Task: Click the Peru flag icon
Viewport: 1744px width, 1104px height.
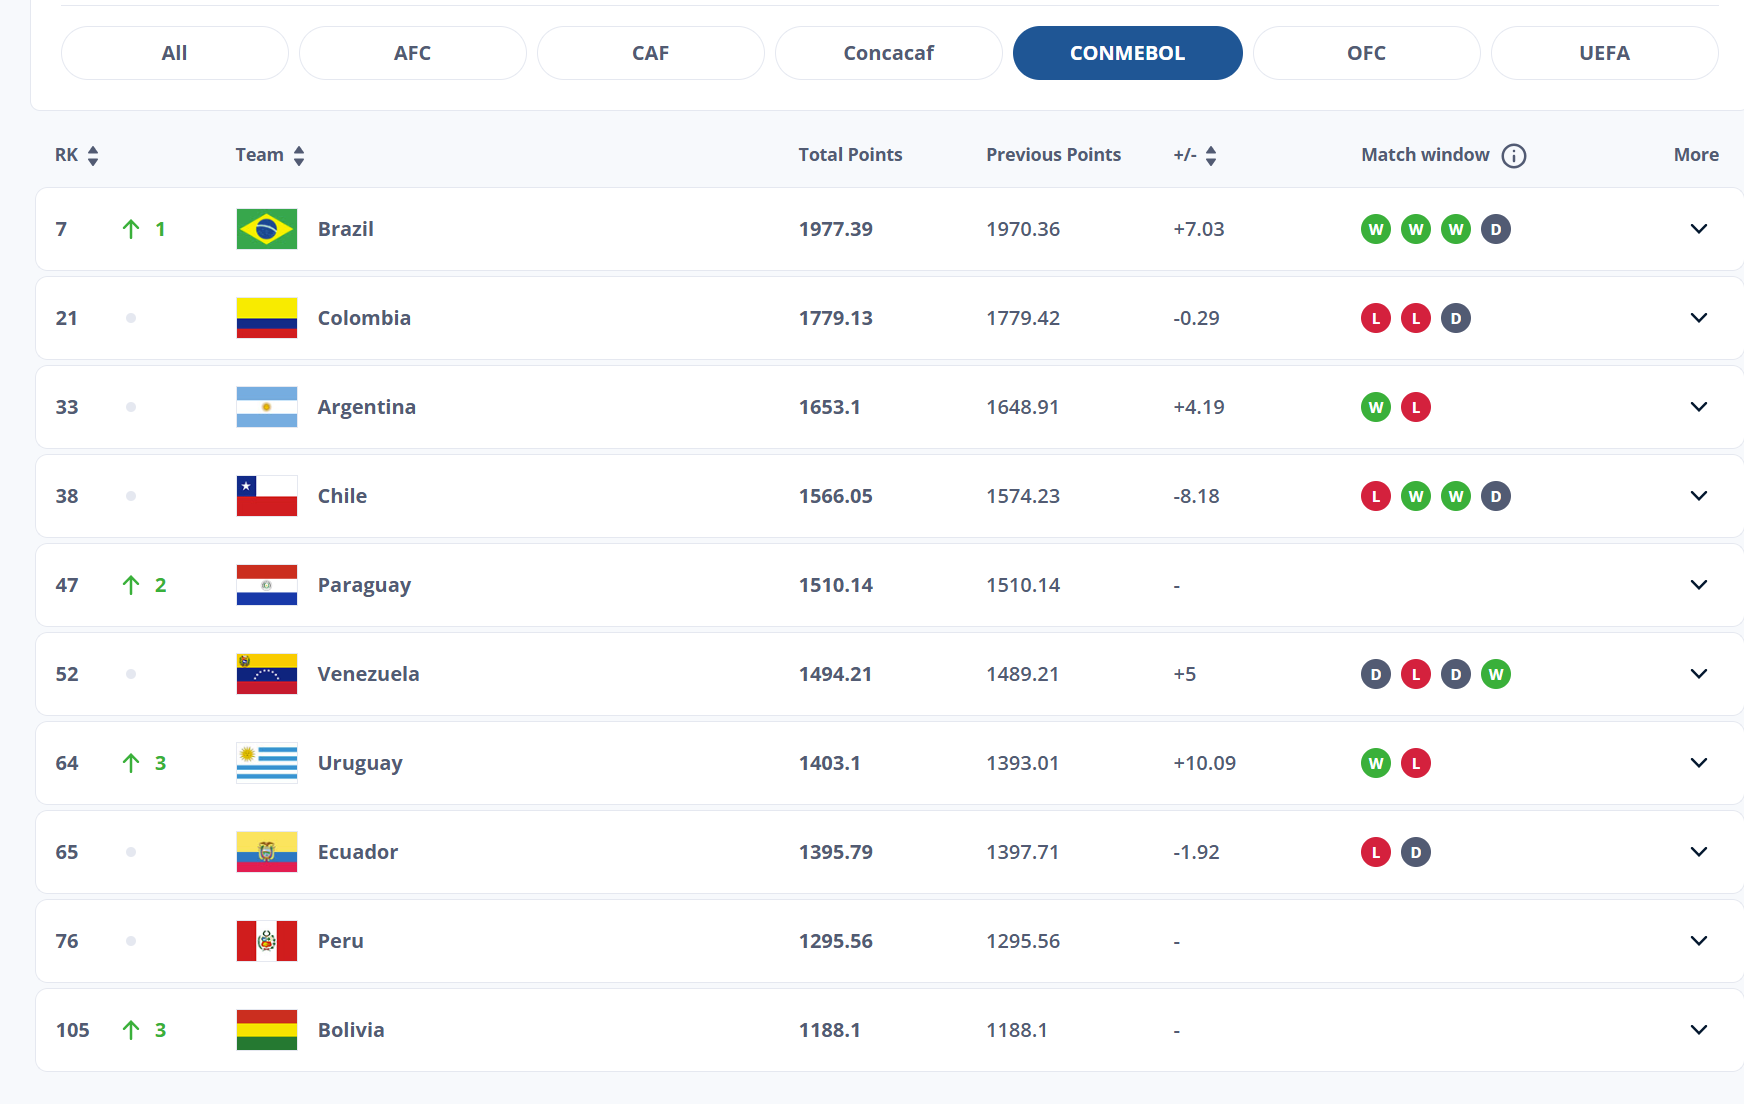Action: (x=266, y=941)
